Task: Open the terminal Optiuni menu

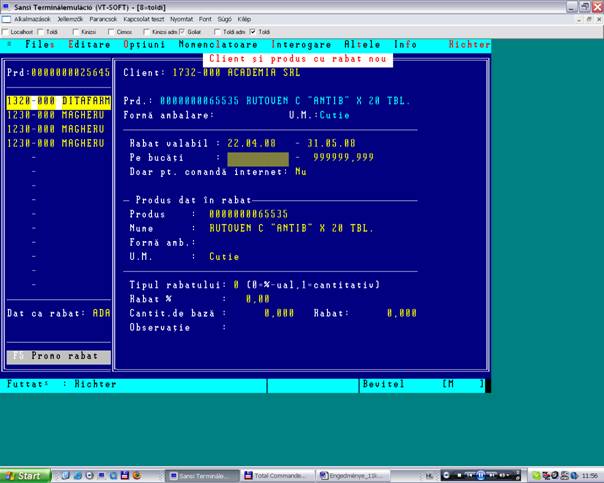Action: pyautogui.click(x=144, y=45)
